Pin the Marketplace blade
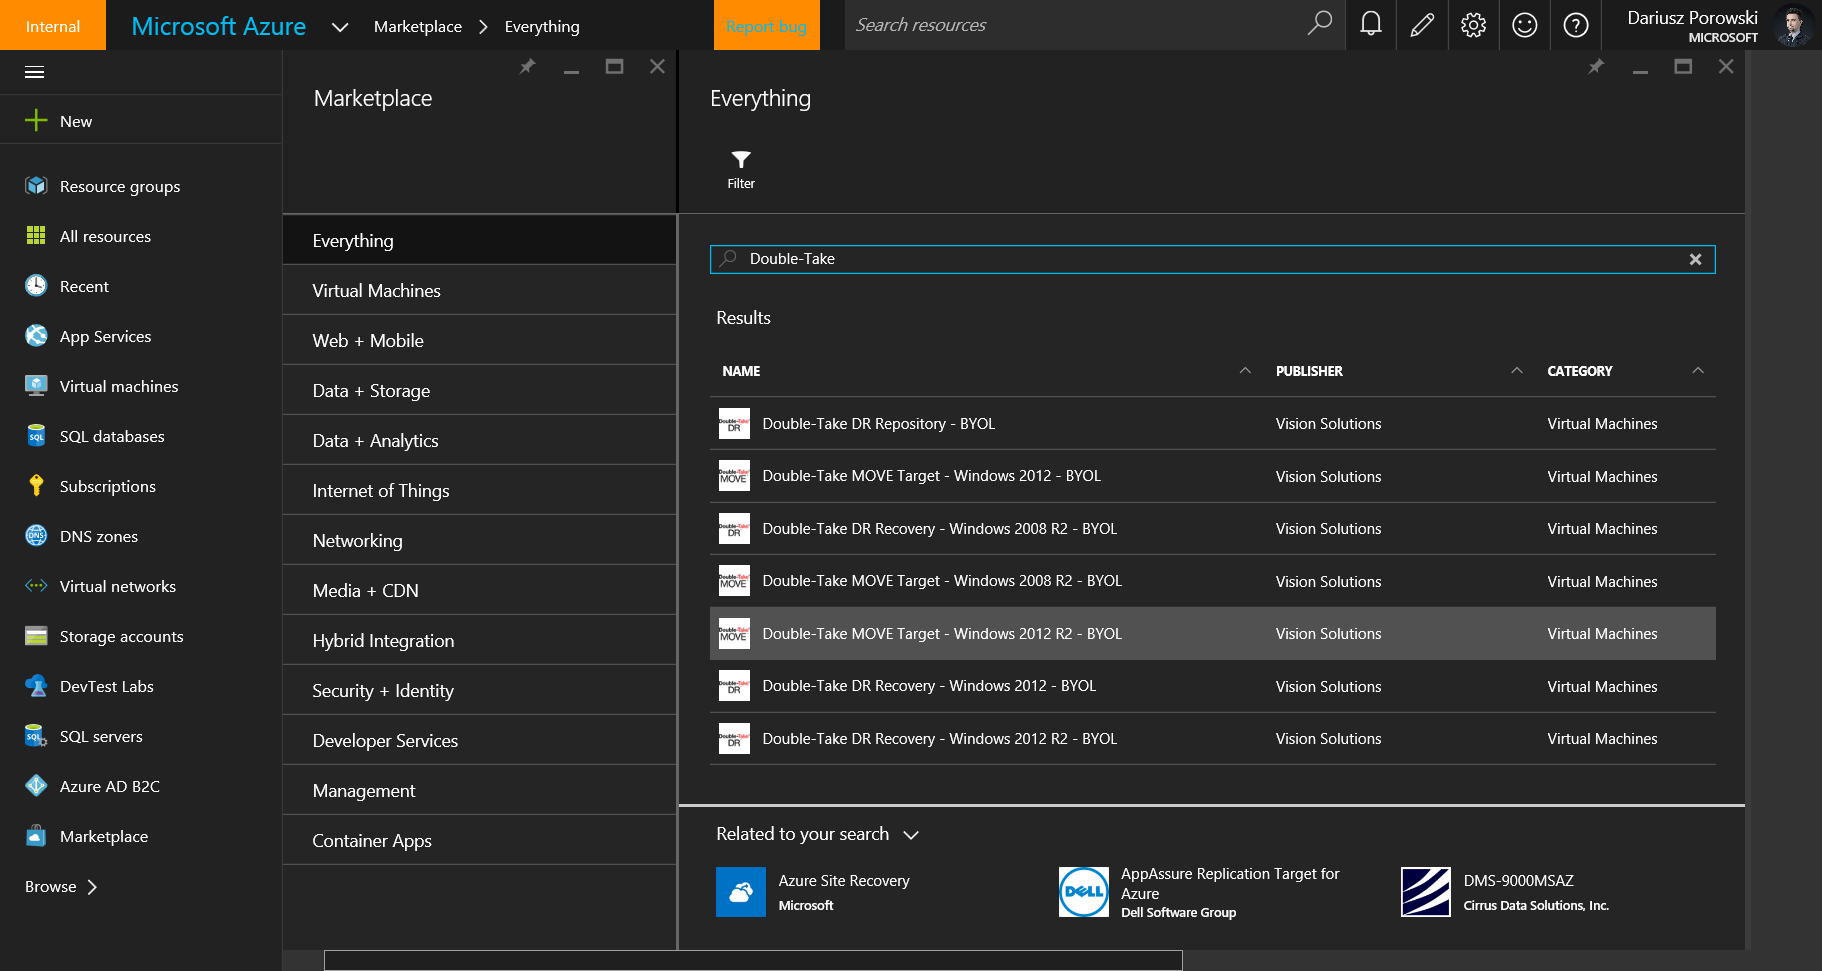The width and height of the screenshot is (1822, 971). 528,66
